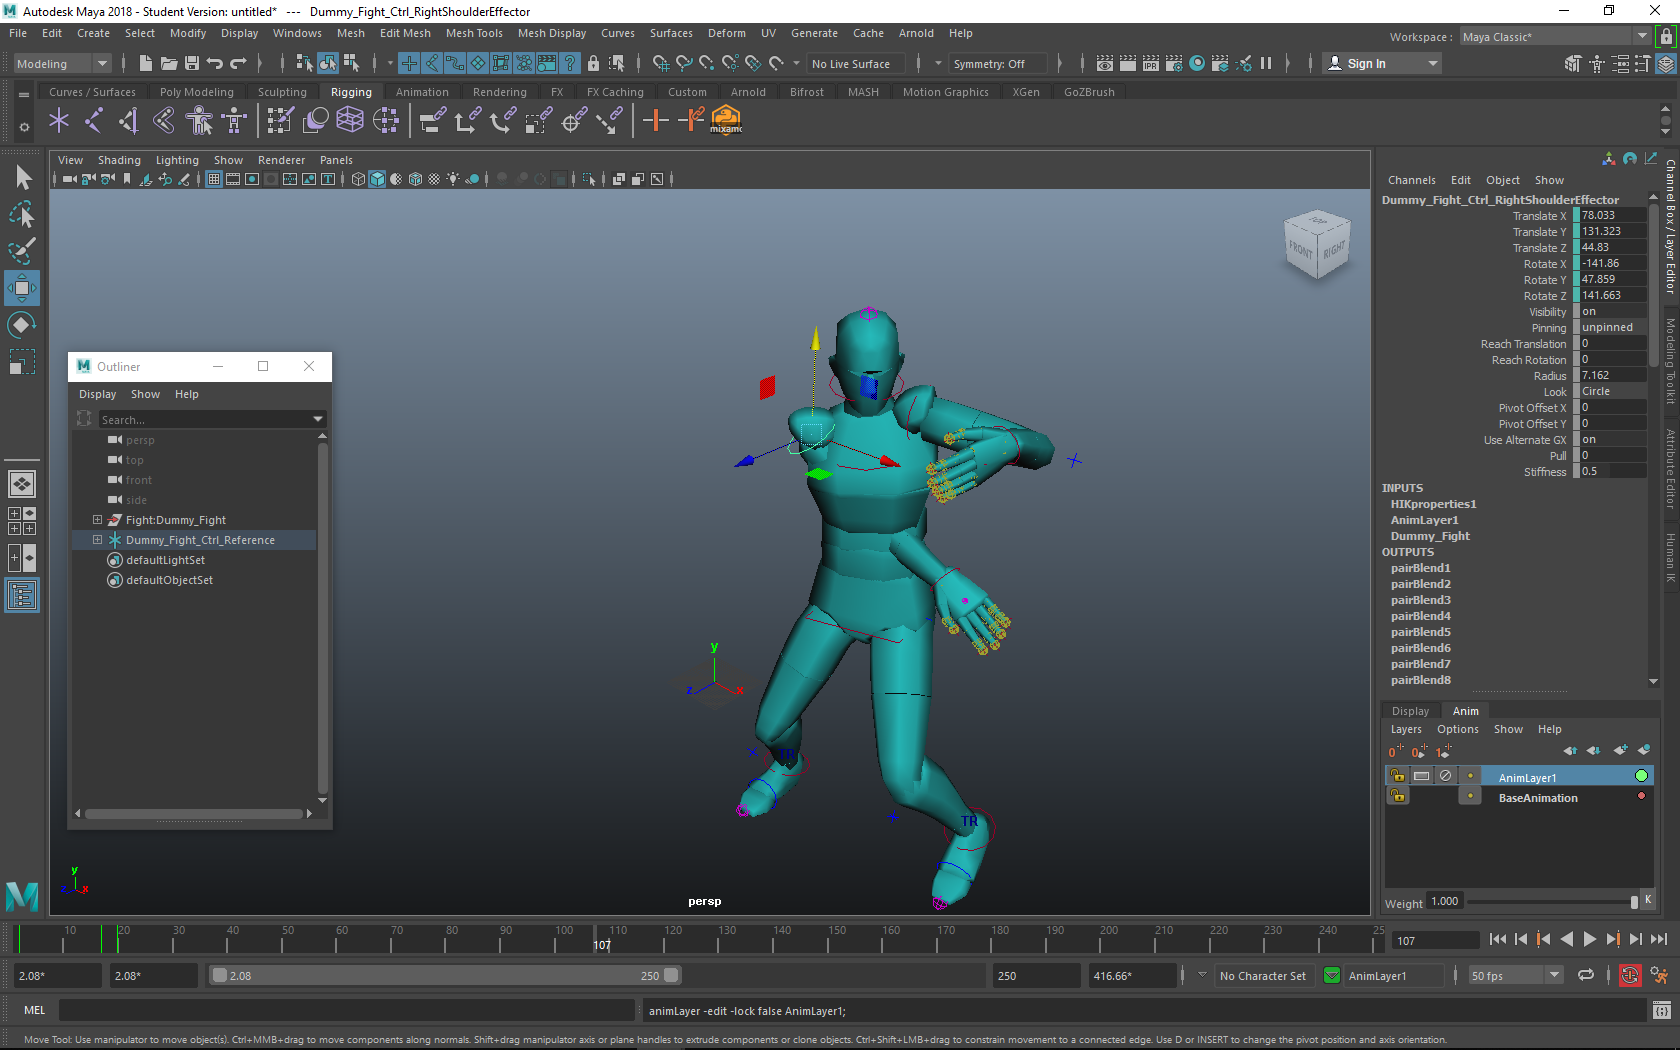Select the Create Joints tool on the Rigging shelf
Viewport: 1680px width, 1050px height.
point(58,120)
